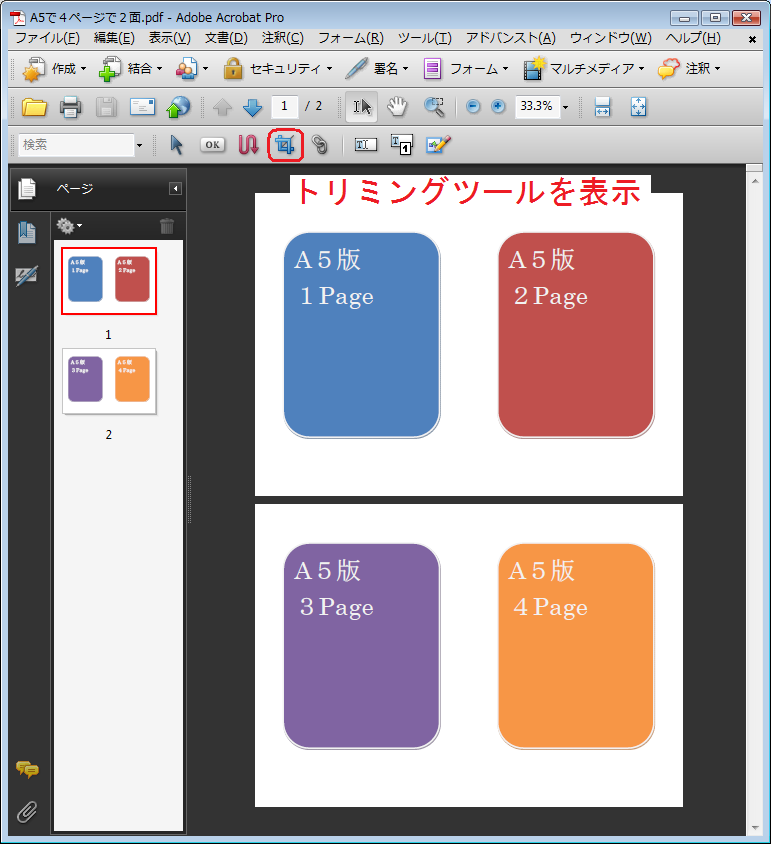Screen dimensions: 771x844
Task: Choose the TouchUp Reading Order tool
Action: [x=402, y=145]
